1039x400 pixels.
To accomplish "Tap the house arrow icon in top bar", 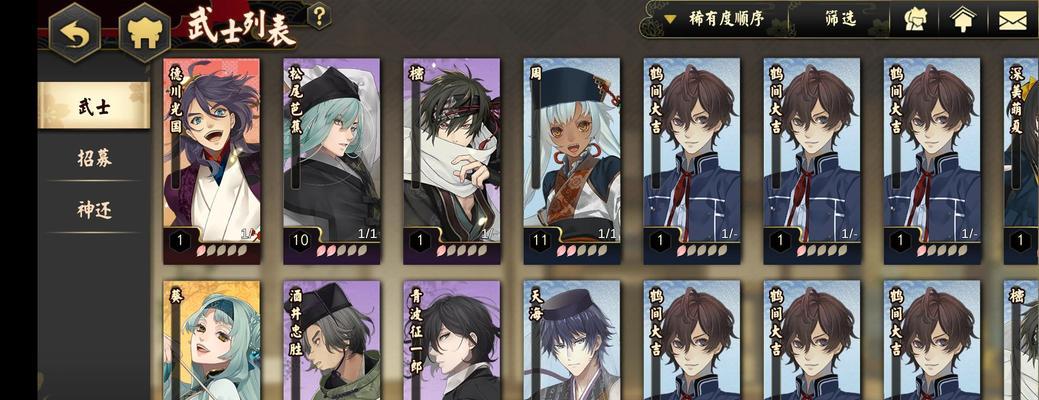I will (963, 19).
